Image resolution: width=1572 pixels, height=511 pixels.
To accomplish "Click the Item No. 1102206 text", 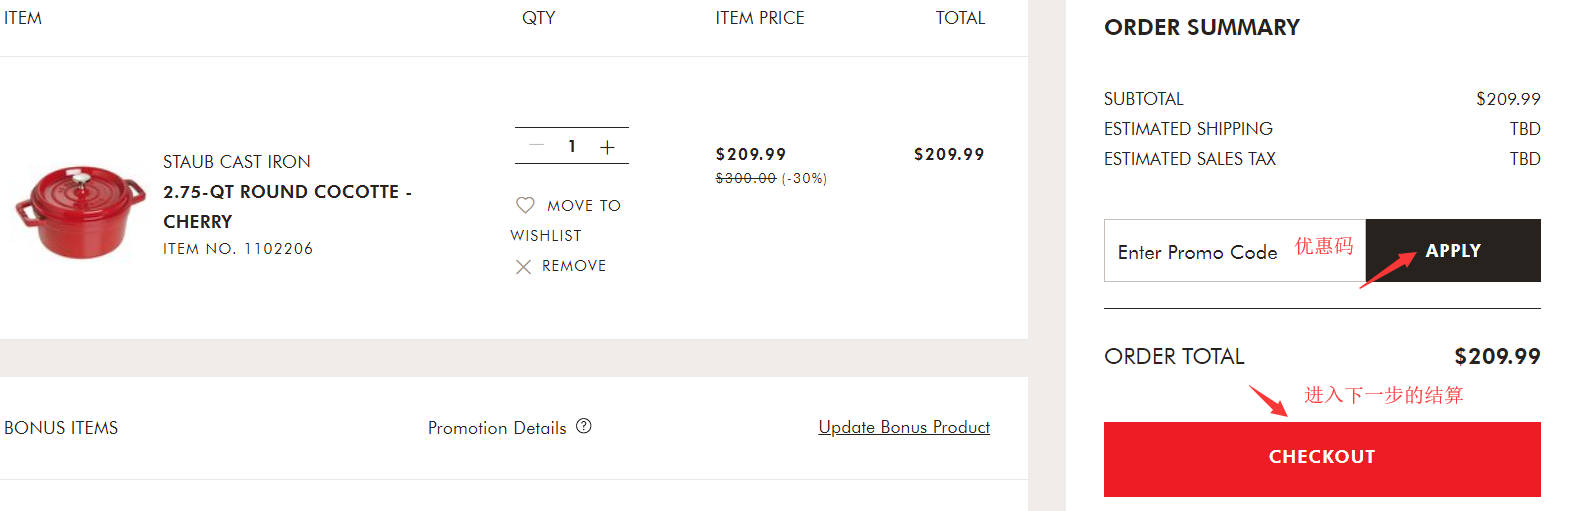I will point(238,249).
